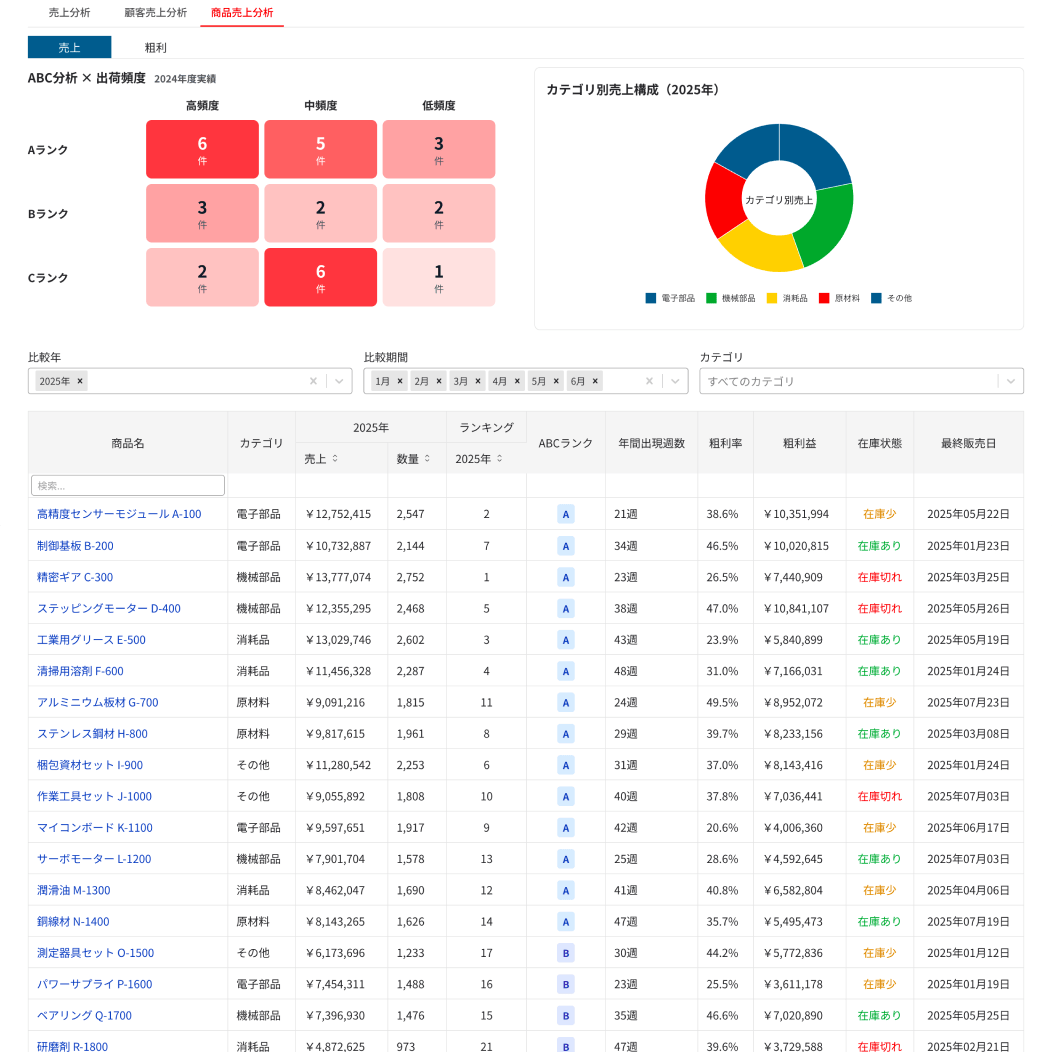Select the 売上 sub-tab
The image size is (1052, 1052).
click(69, 47)
